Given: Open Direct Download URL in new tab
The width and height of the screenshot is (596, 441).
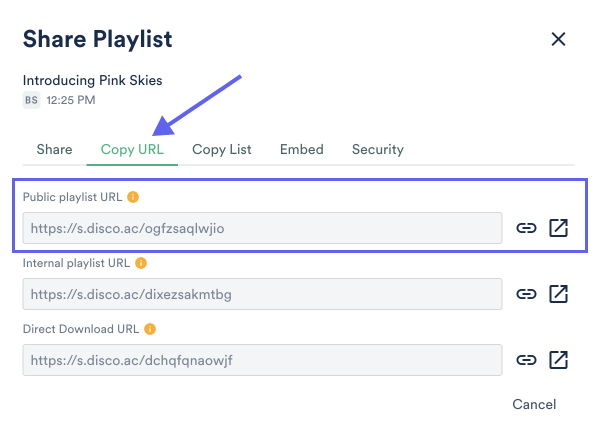Looking at the screenshot, I should click(558, 360).
